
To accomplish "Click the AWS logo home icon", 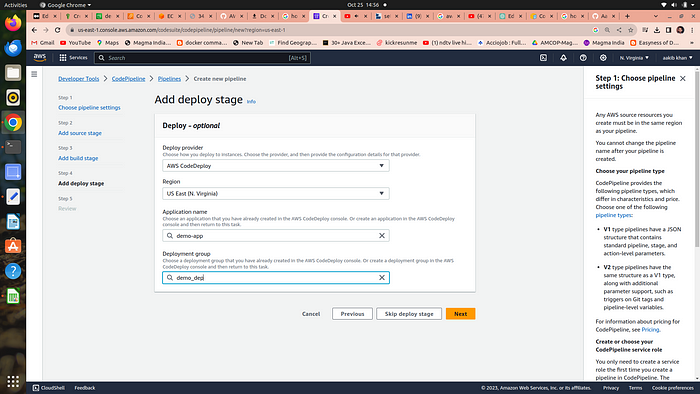I will tap(40, 58).
